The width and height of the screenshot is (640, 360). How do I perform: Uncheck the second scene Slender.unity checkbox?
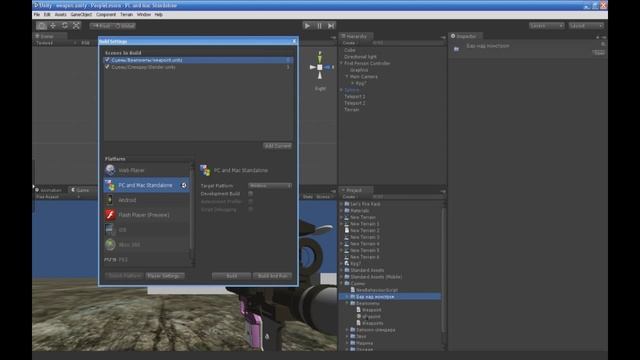coord(107,67)
